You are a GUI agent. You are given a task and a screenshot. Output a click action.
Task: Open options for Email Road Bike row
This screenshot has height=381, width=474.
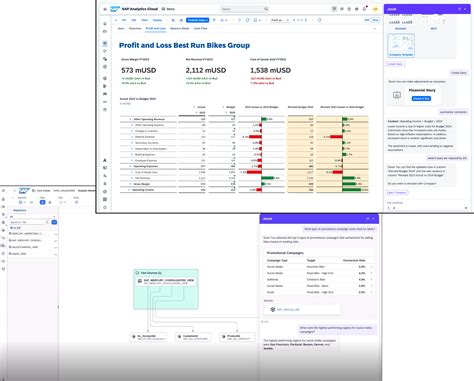click(x=372, y=292)
